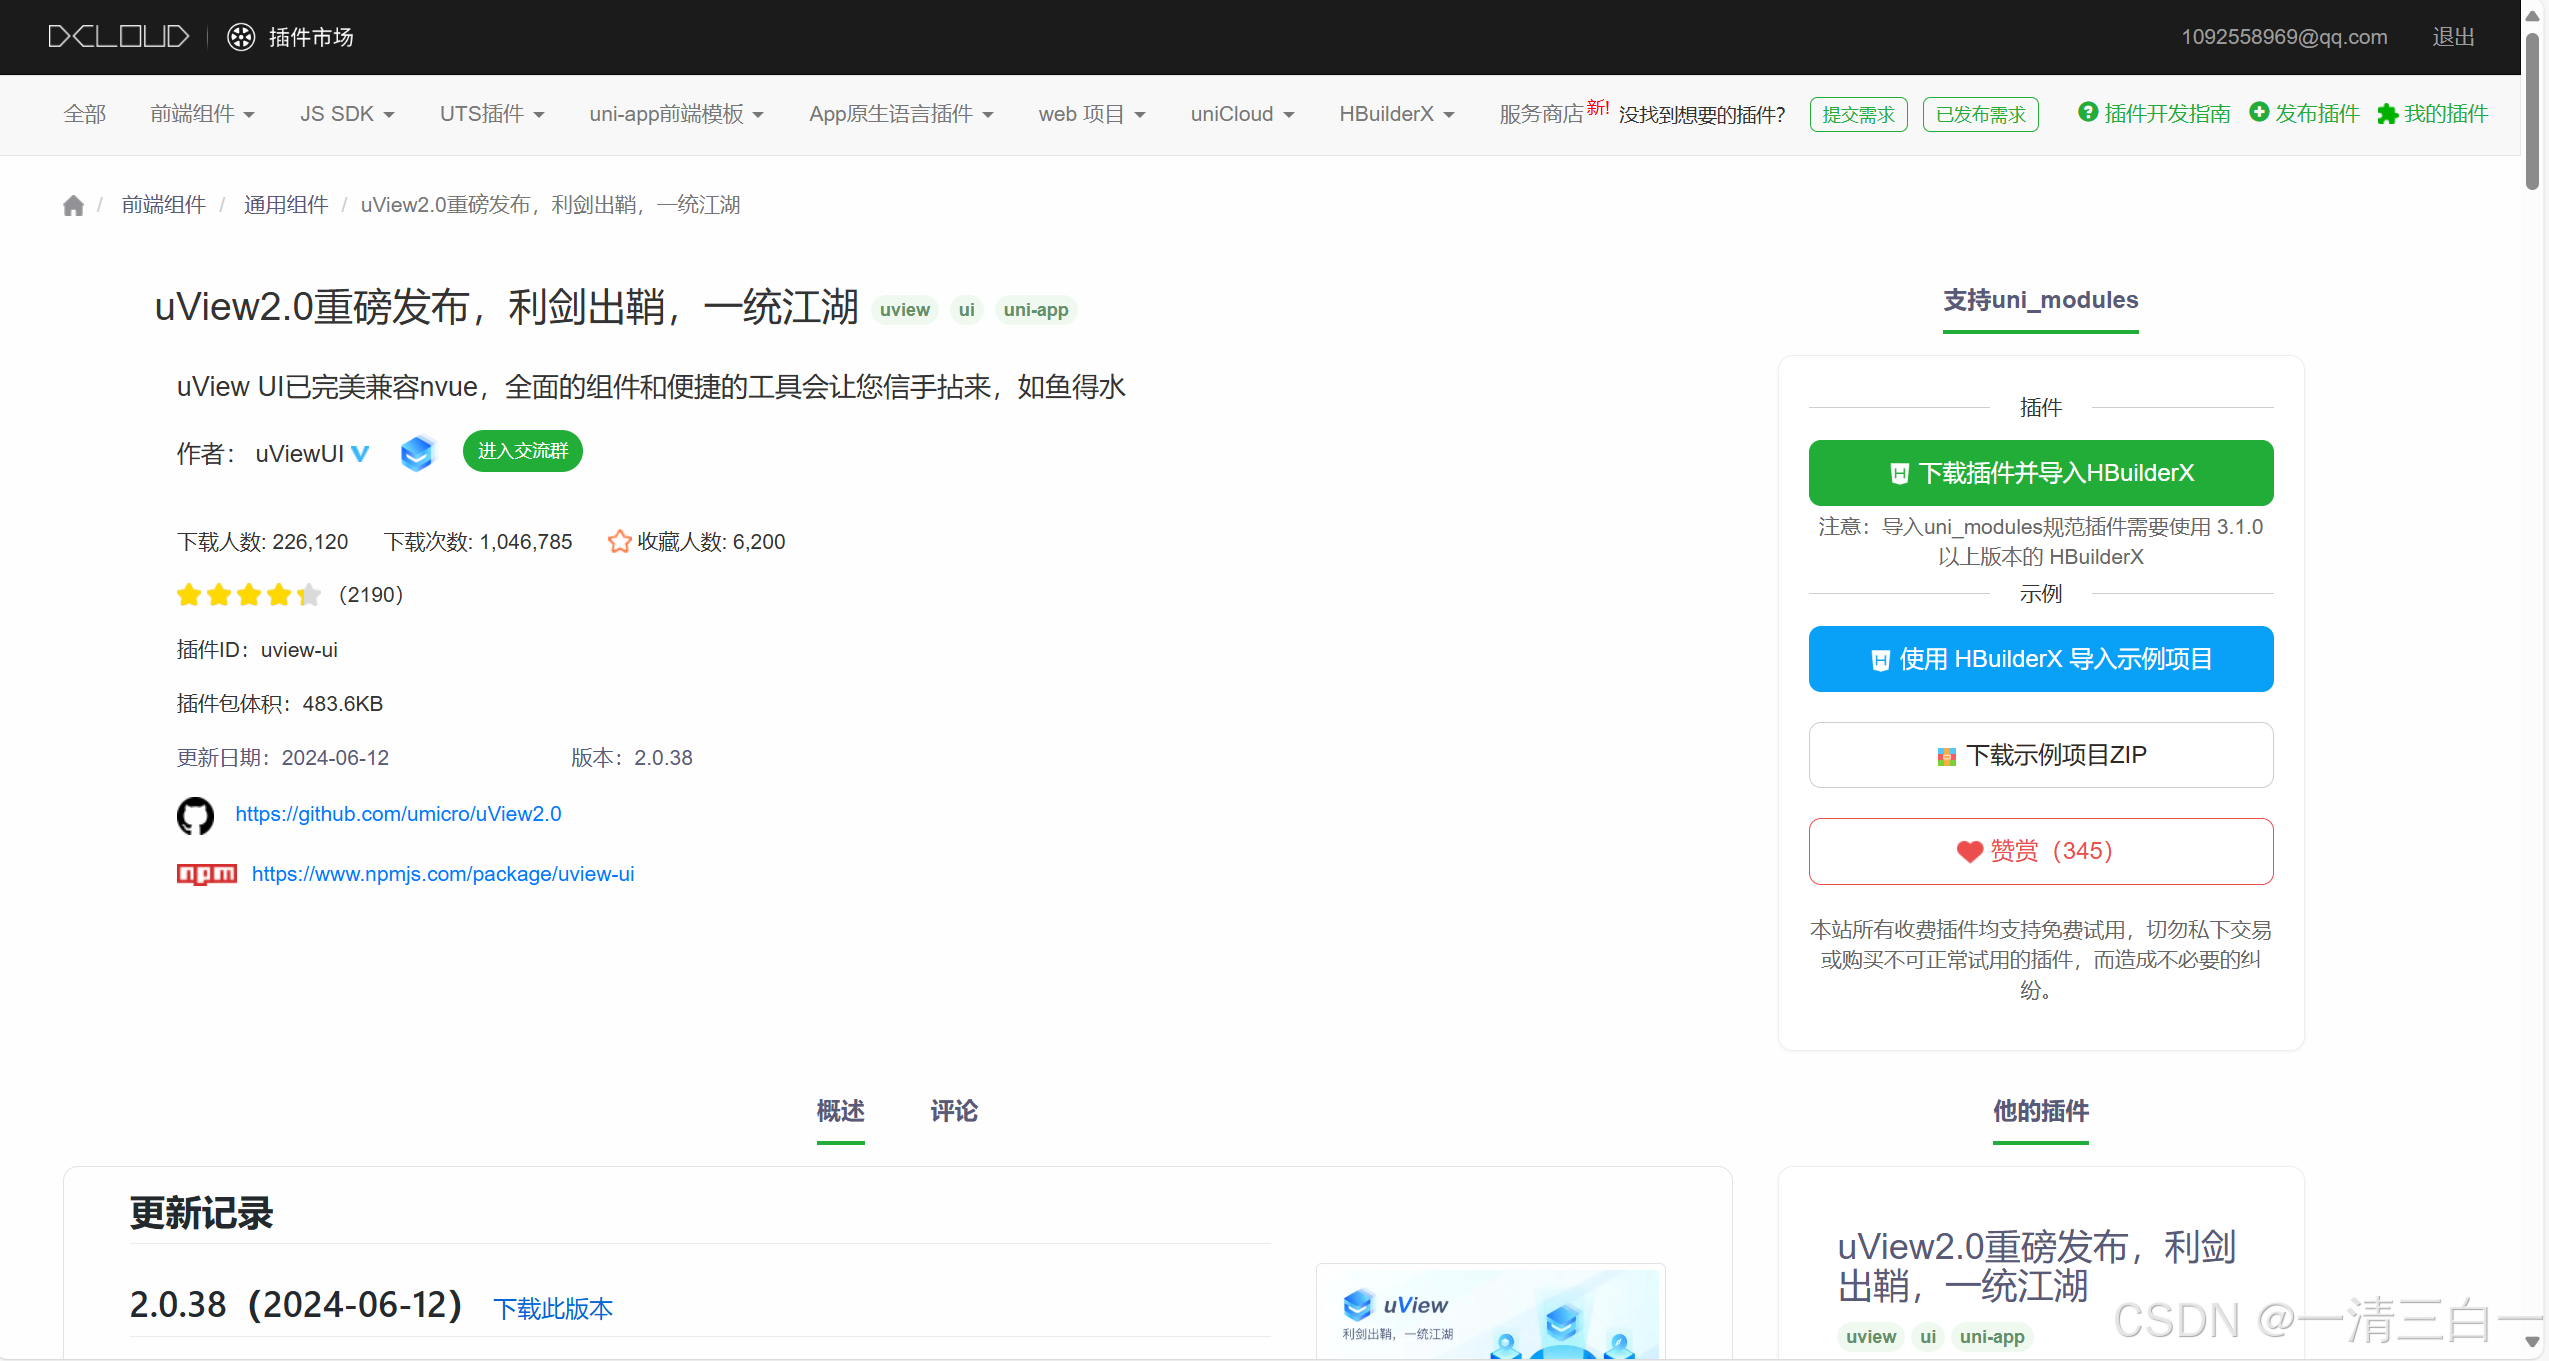Click the plus icon beside 发布插件
Viewport: 2549px width, 1361px height.
click(2259, 112)
